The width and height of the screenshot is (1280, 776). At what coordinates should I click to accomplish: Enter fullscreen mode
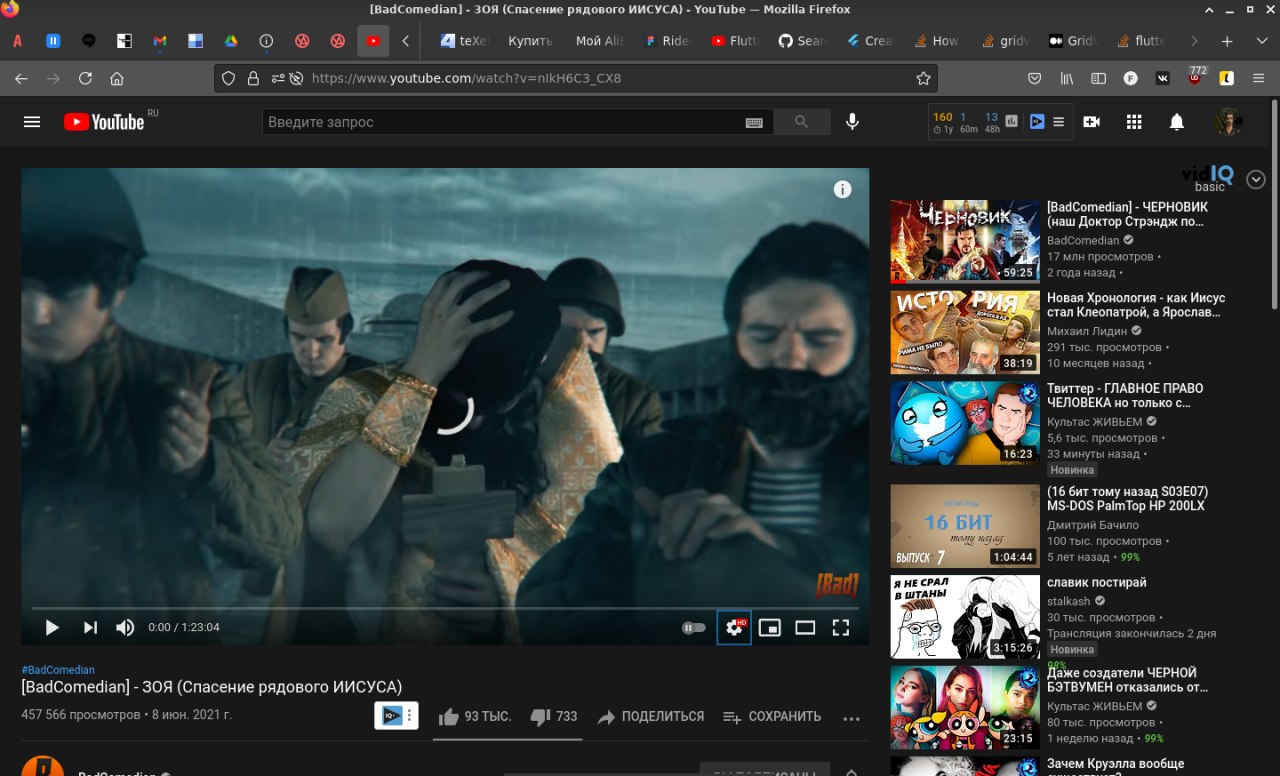click(x=841, y=627)
